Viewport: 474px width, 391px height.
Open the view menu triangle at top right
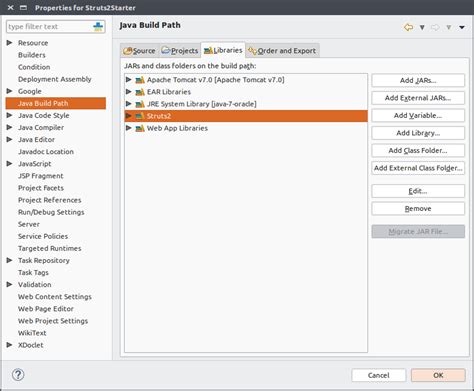[x=462, y=27]
